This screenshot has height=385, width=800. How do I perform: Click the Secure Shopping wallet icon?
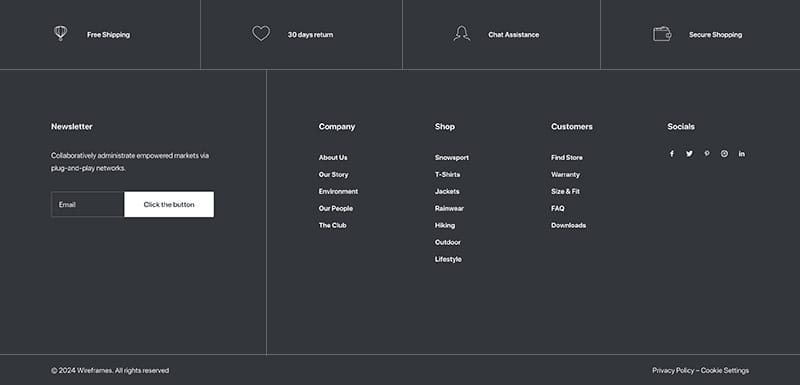click(x=662, y=34)
